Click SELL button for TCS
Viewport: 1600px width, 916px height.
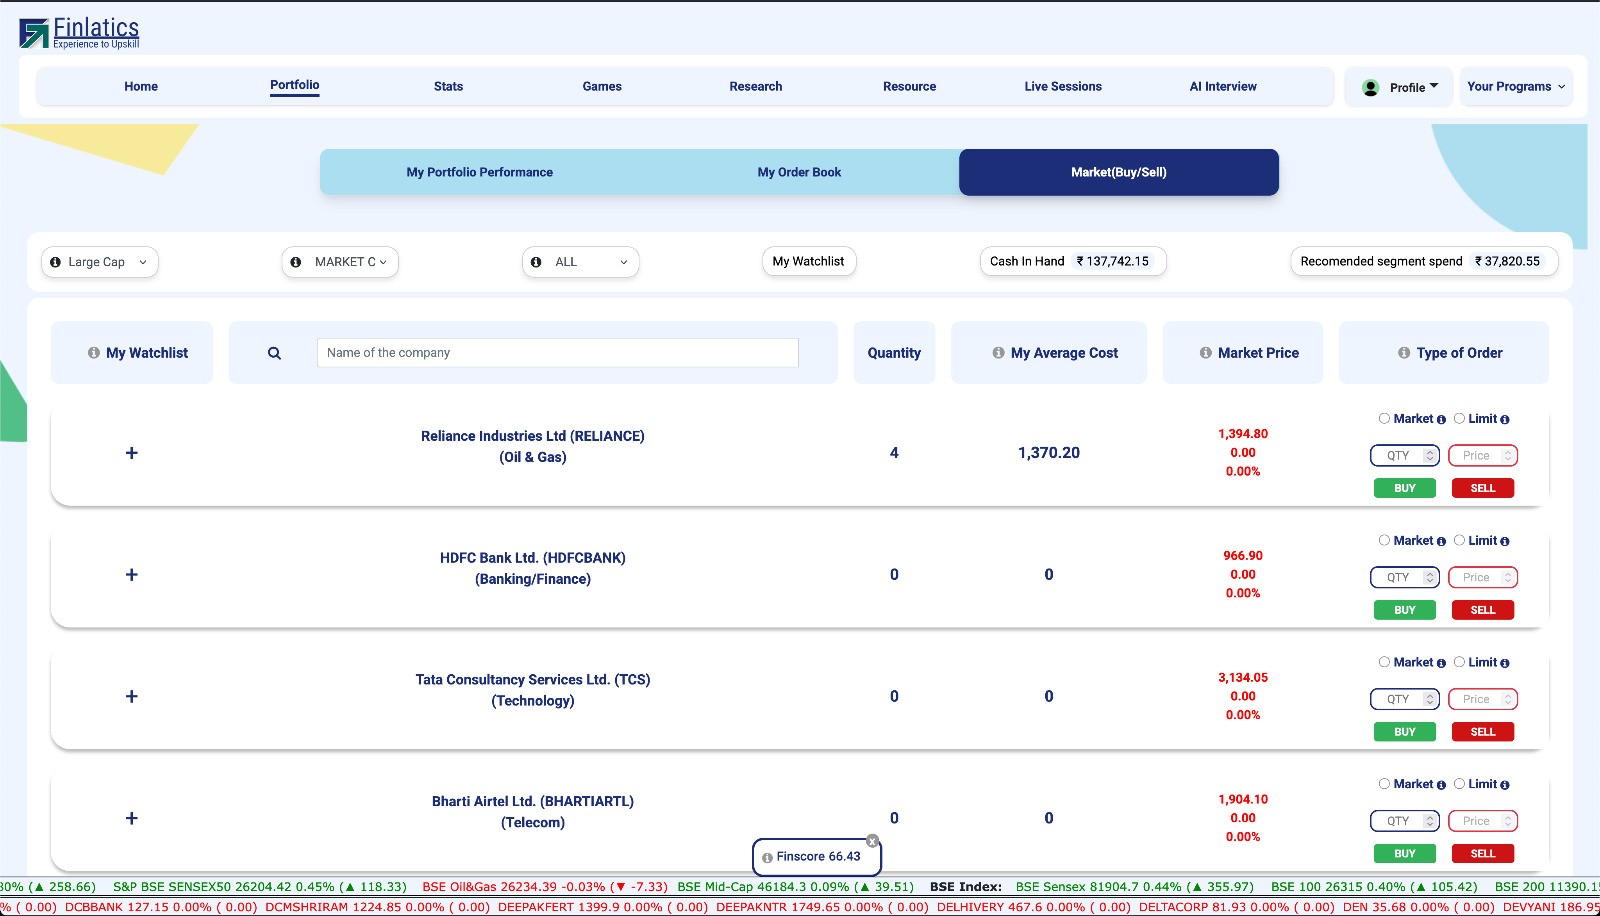[x=1483, y=732]
